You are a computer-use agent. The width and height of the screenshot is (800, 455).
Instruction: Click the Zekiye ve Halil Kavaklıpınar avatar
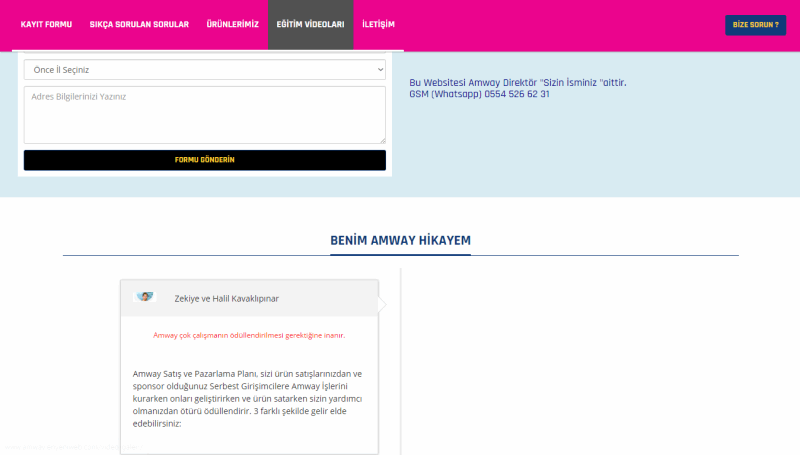tap(145, 297)
